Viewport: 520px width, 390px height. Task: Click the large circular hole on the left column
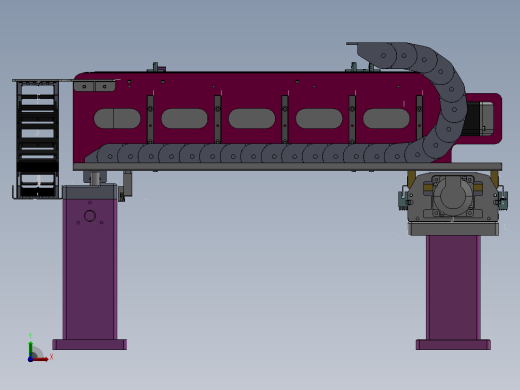coord(90,216)
